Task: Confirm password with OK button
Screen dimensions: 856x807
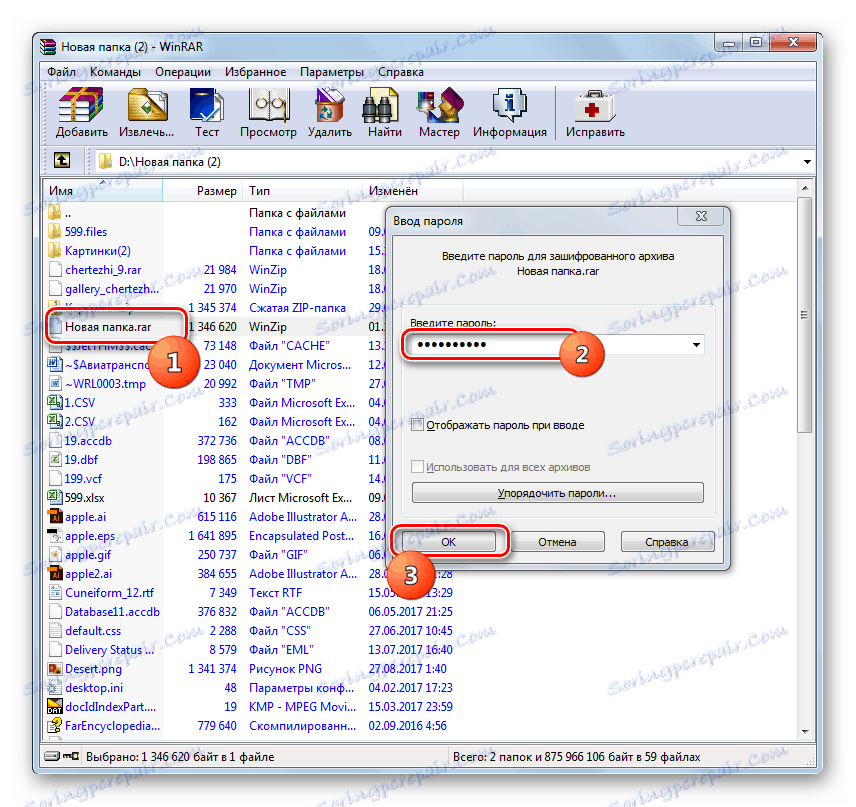Action: [449, 542]
